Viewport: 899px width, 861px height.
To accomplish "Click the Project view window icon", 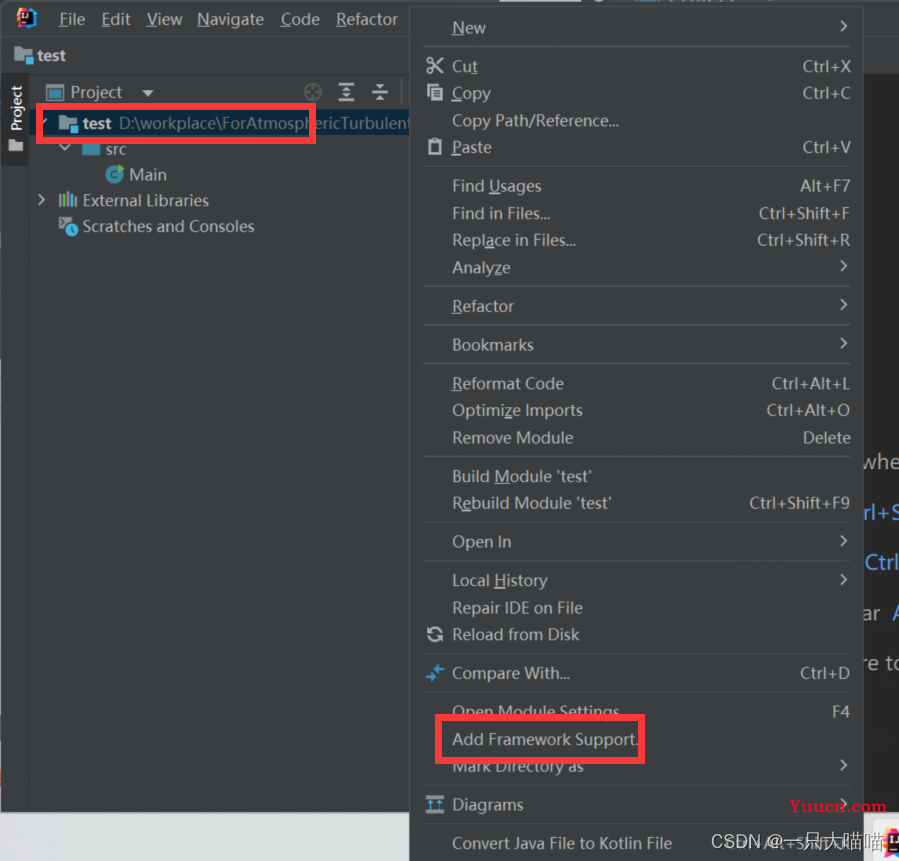I will point(55,92).
